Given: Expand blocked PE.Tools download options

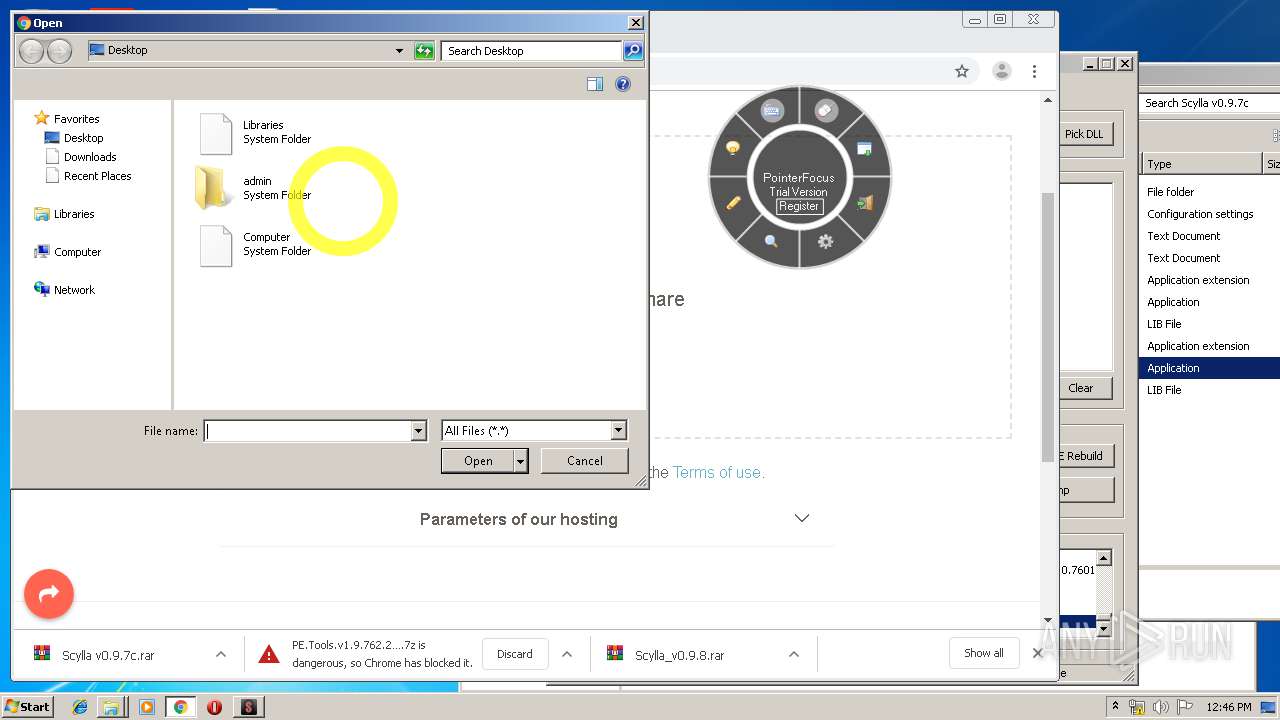Looking at the screenshot, I should pyautogui.click(x=567, y=654).
